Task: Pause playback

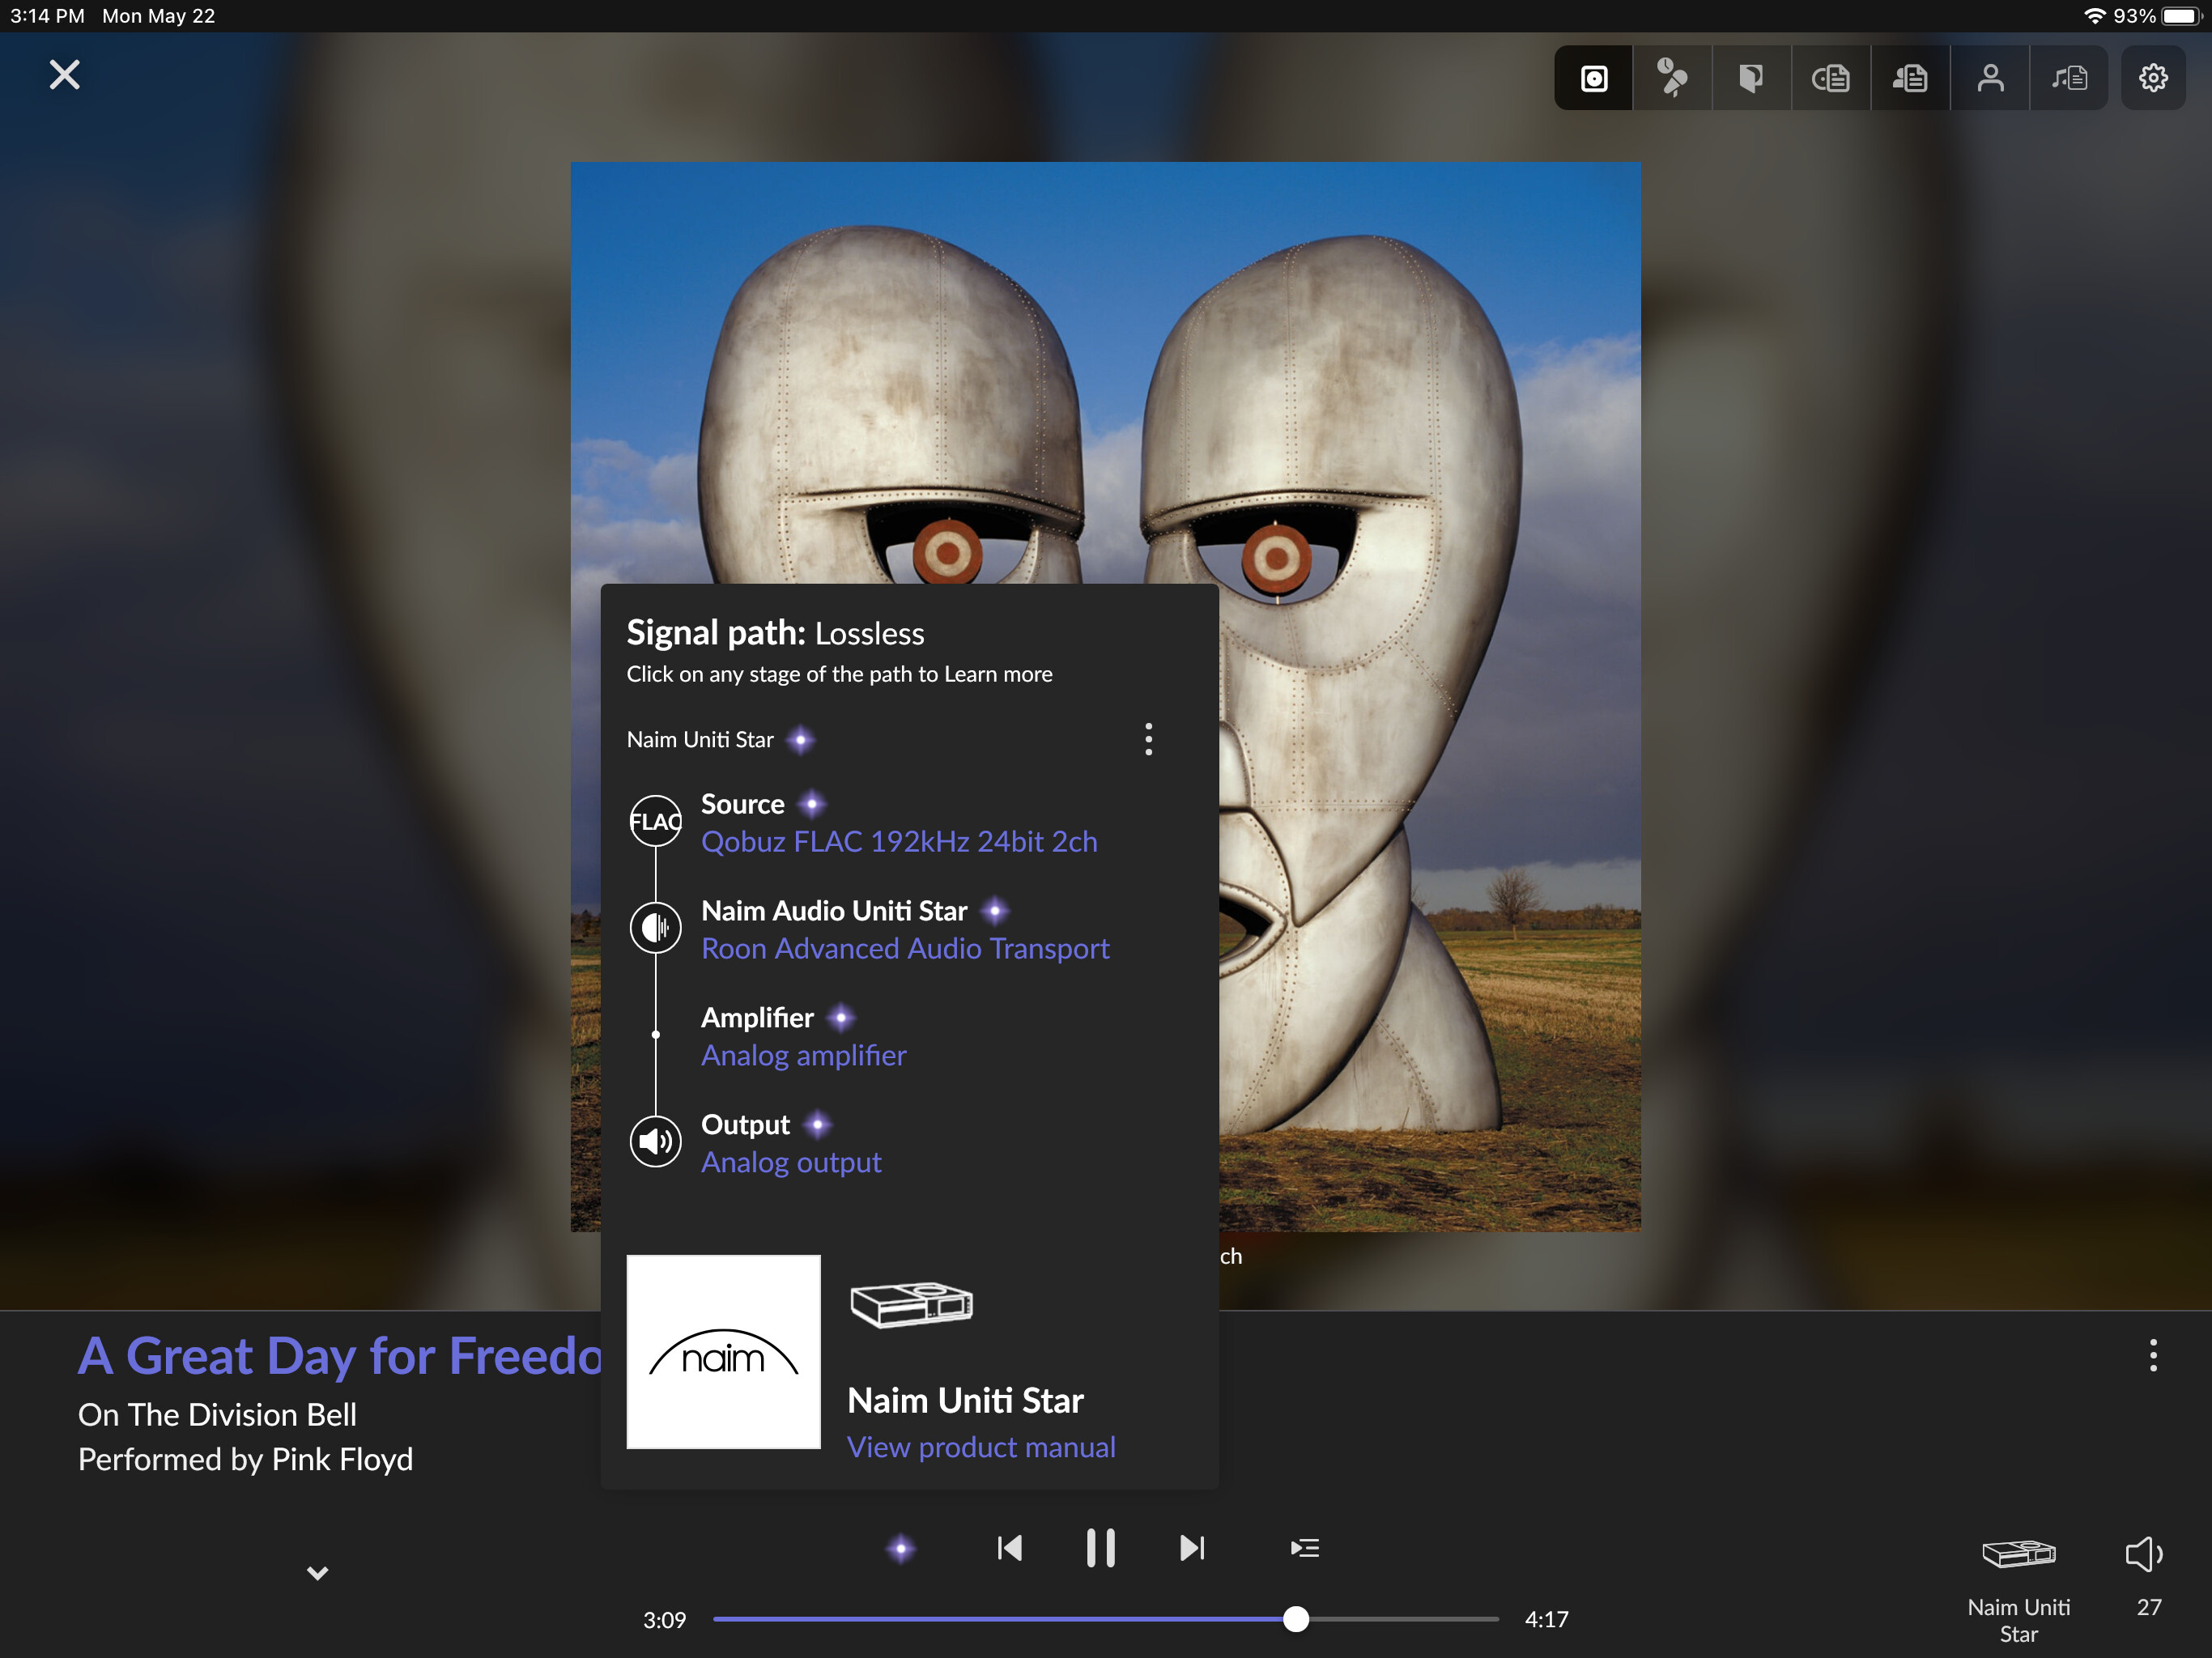Action: pyautogui.click(x=1100, y=1548)
